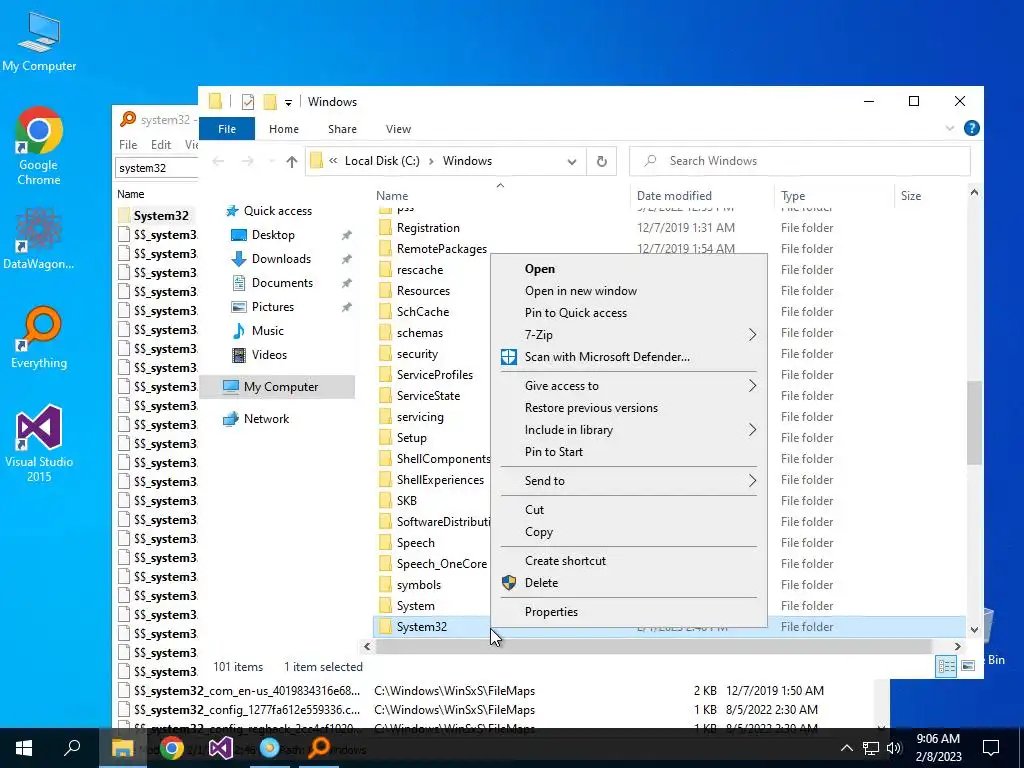The width and height of the screenshot is (1024, 768).
Task: Click New folder quick access toolbar icon
Action: click(x=270, y=102)
